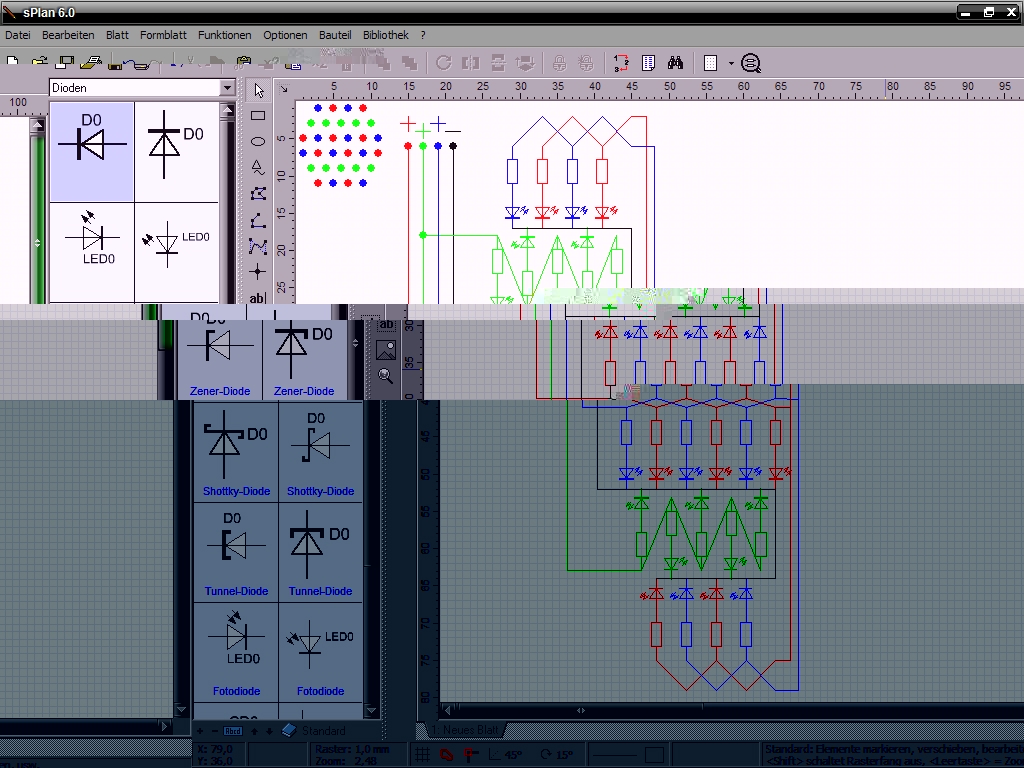Choose the node junction tool
This screenshot has height=768, width=1024.
[x=258, y=271]
